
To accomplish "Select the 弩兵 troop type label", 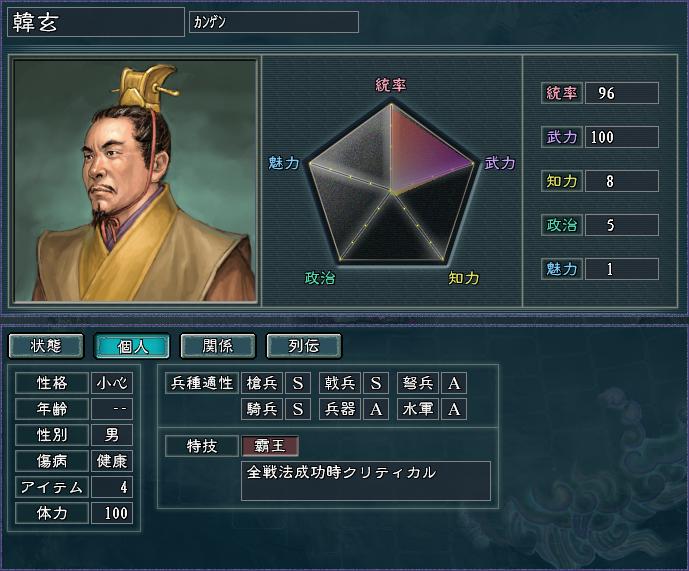I will (x=418, y=383).
